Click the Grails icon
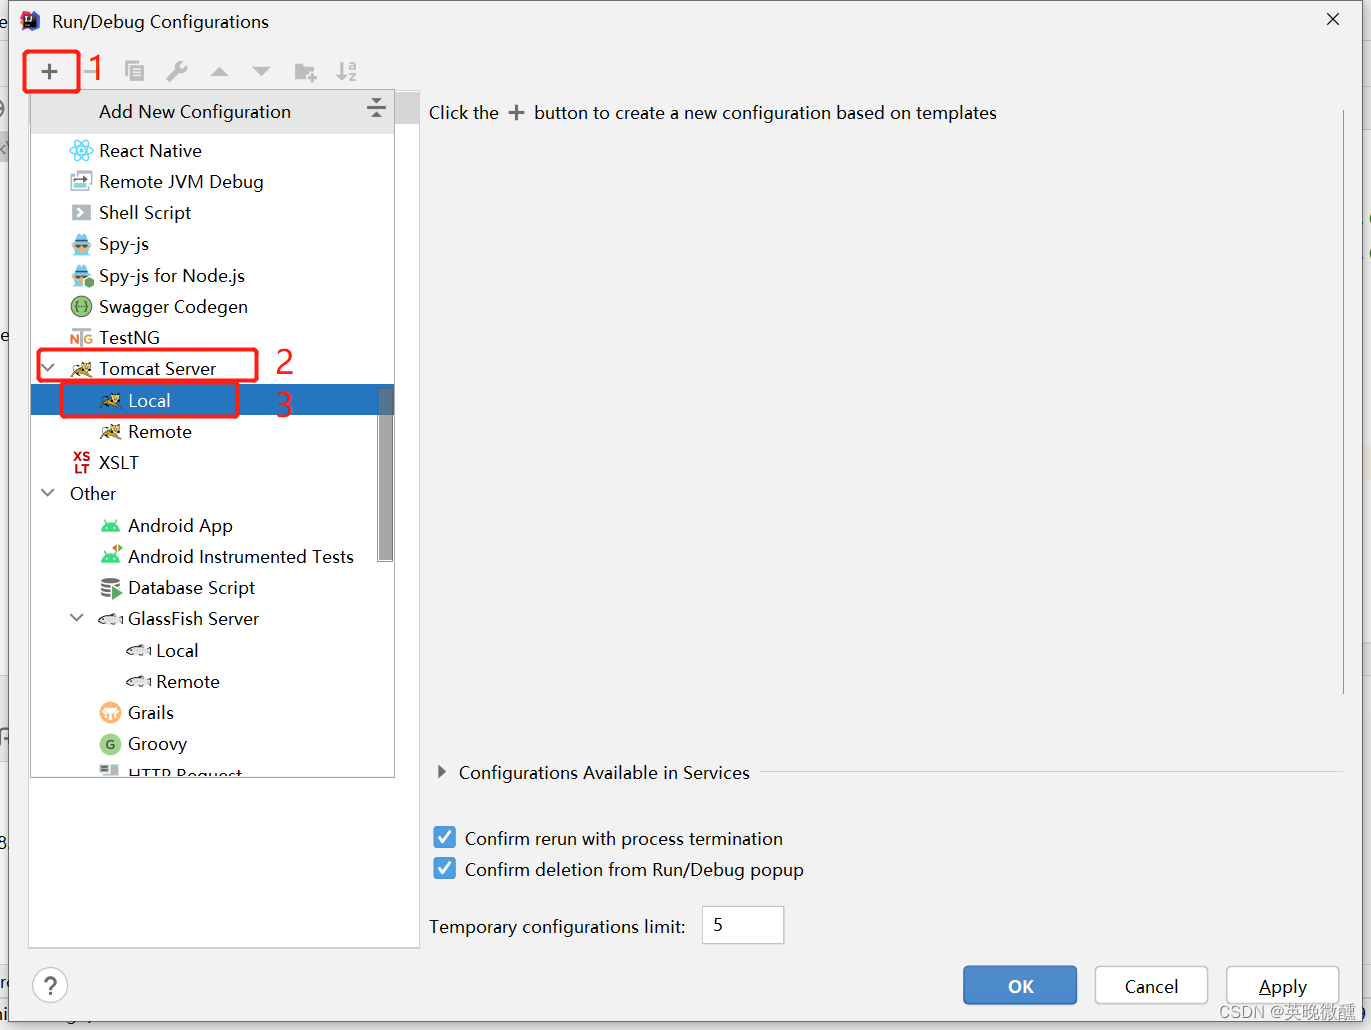 [110, 713]
